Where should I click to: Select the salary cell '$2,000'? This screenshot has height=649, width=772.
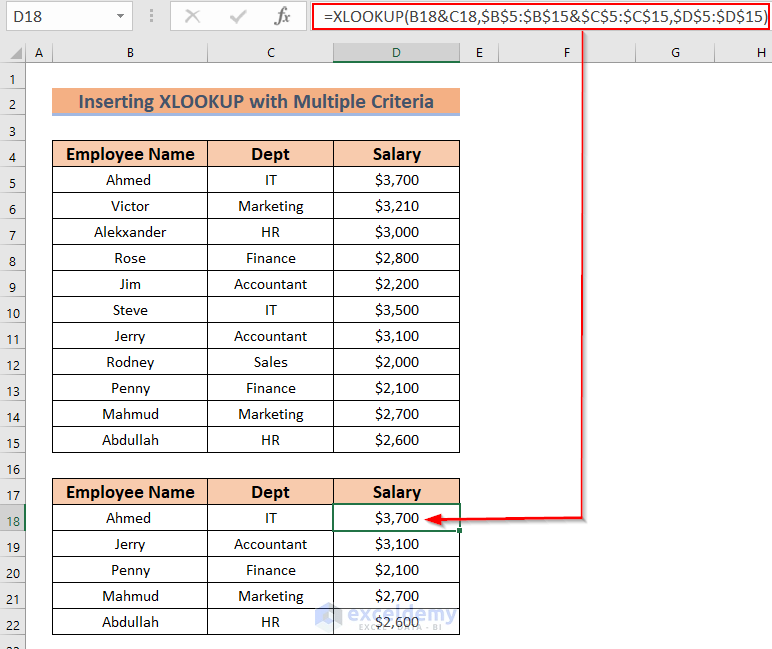click(396, 362)
